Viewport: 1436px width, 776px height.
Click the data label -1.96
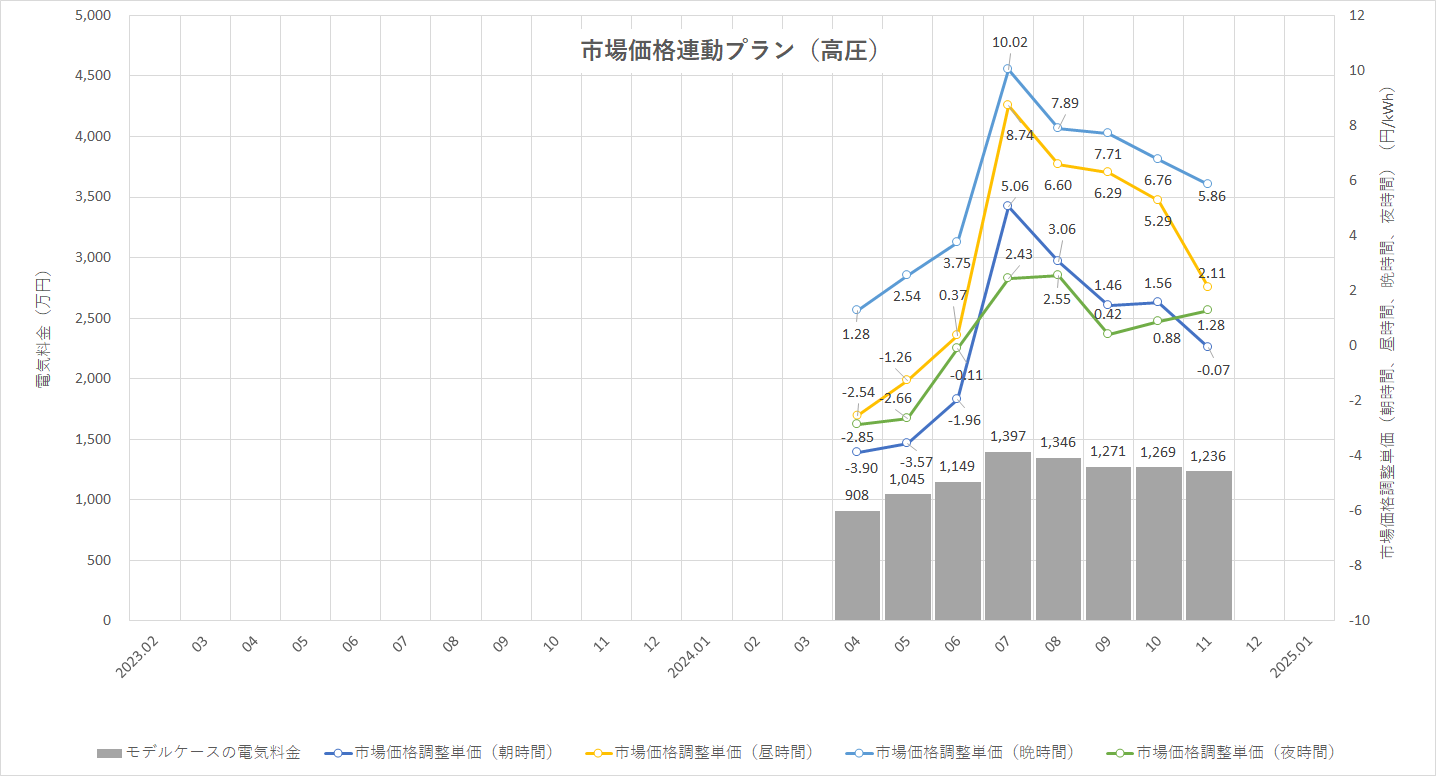(963, 420)
